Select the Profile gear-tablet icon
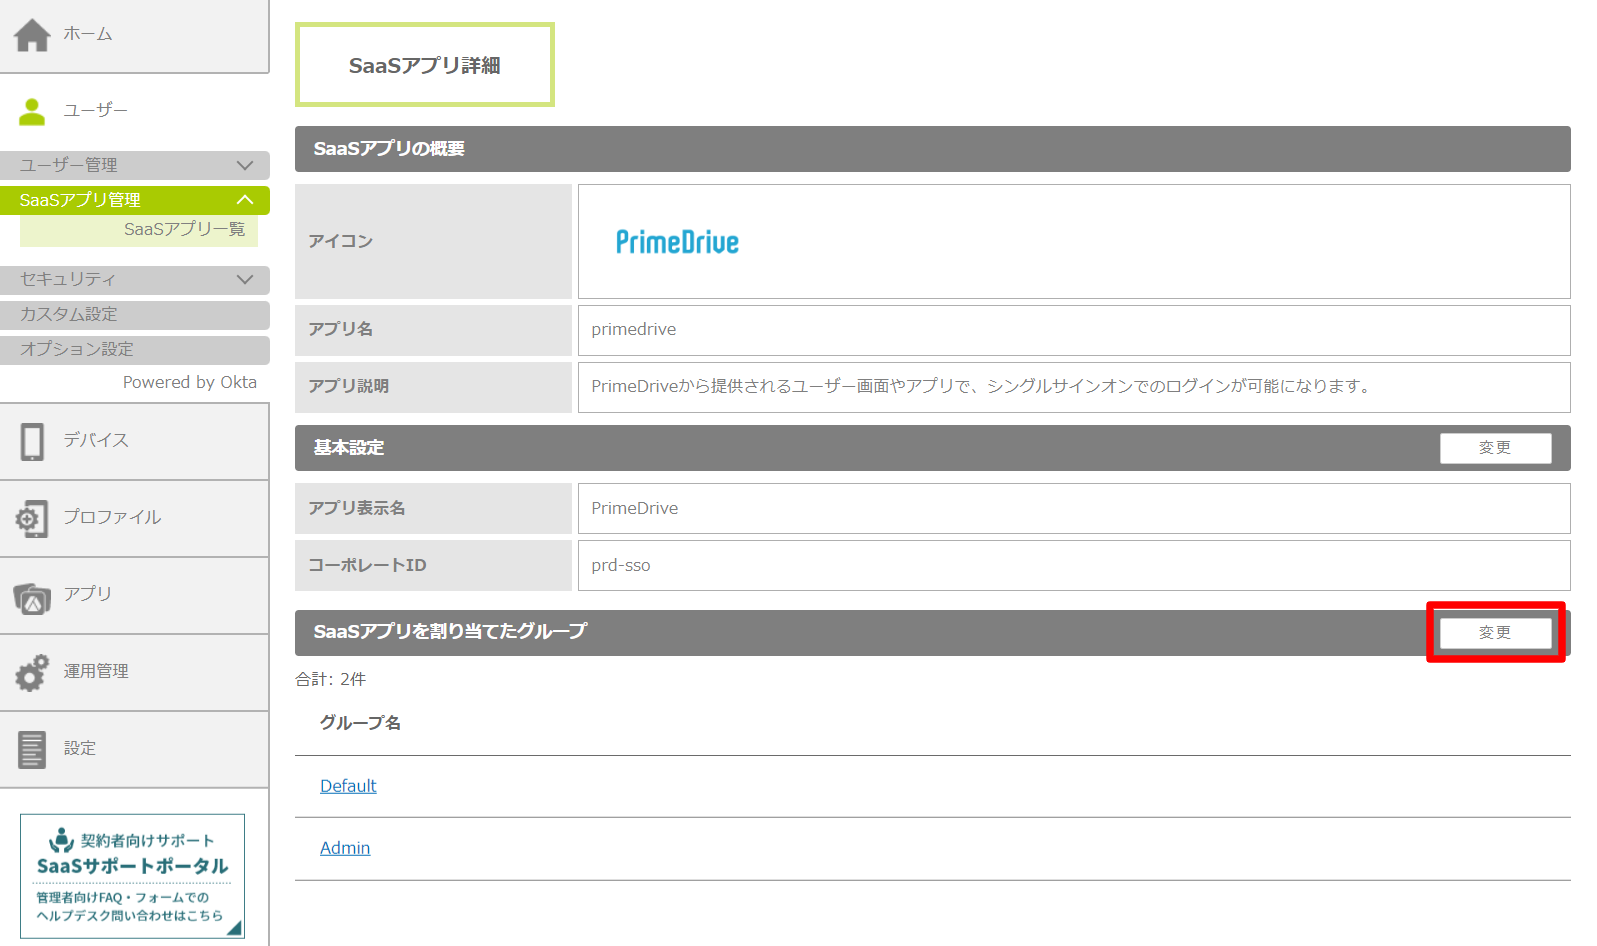Screen dimensions: 1597x946 coord(32,518)
